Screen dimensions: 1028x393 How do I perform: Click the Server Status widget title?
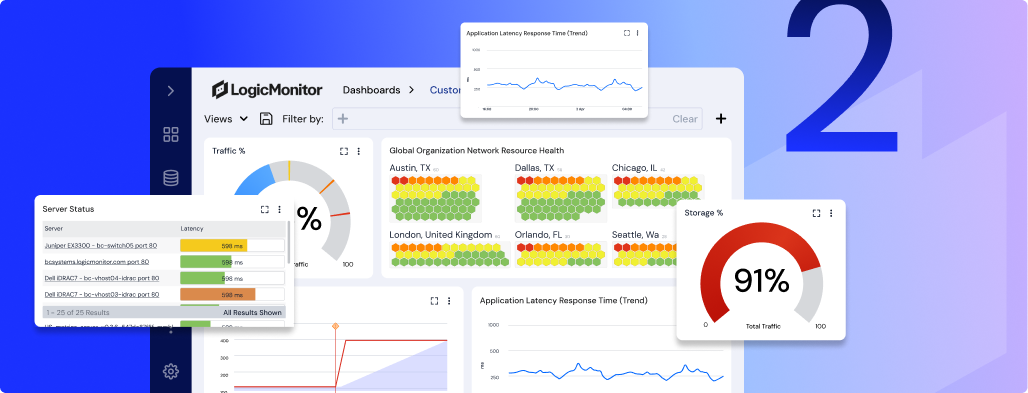68,209
